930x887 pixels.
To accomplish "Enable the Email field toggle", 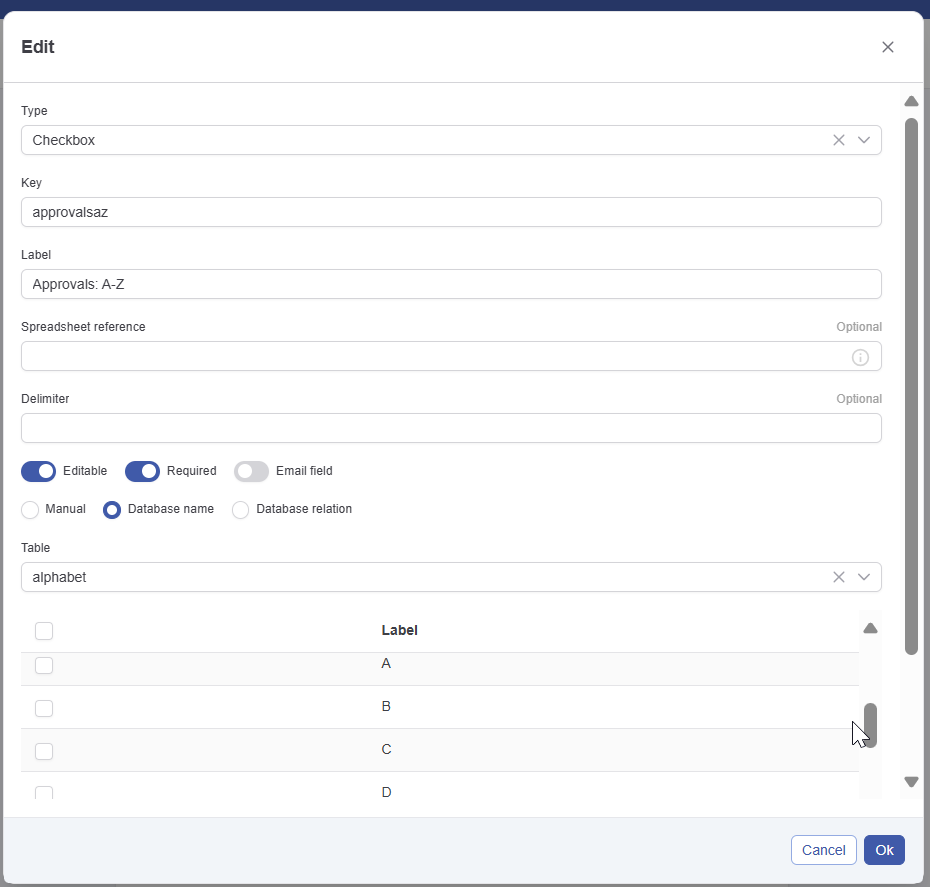I will click(251, 471).
